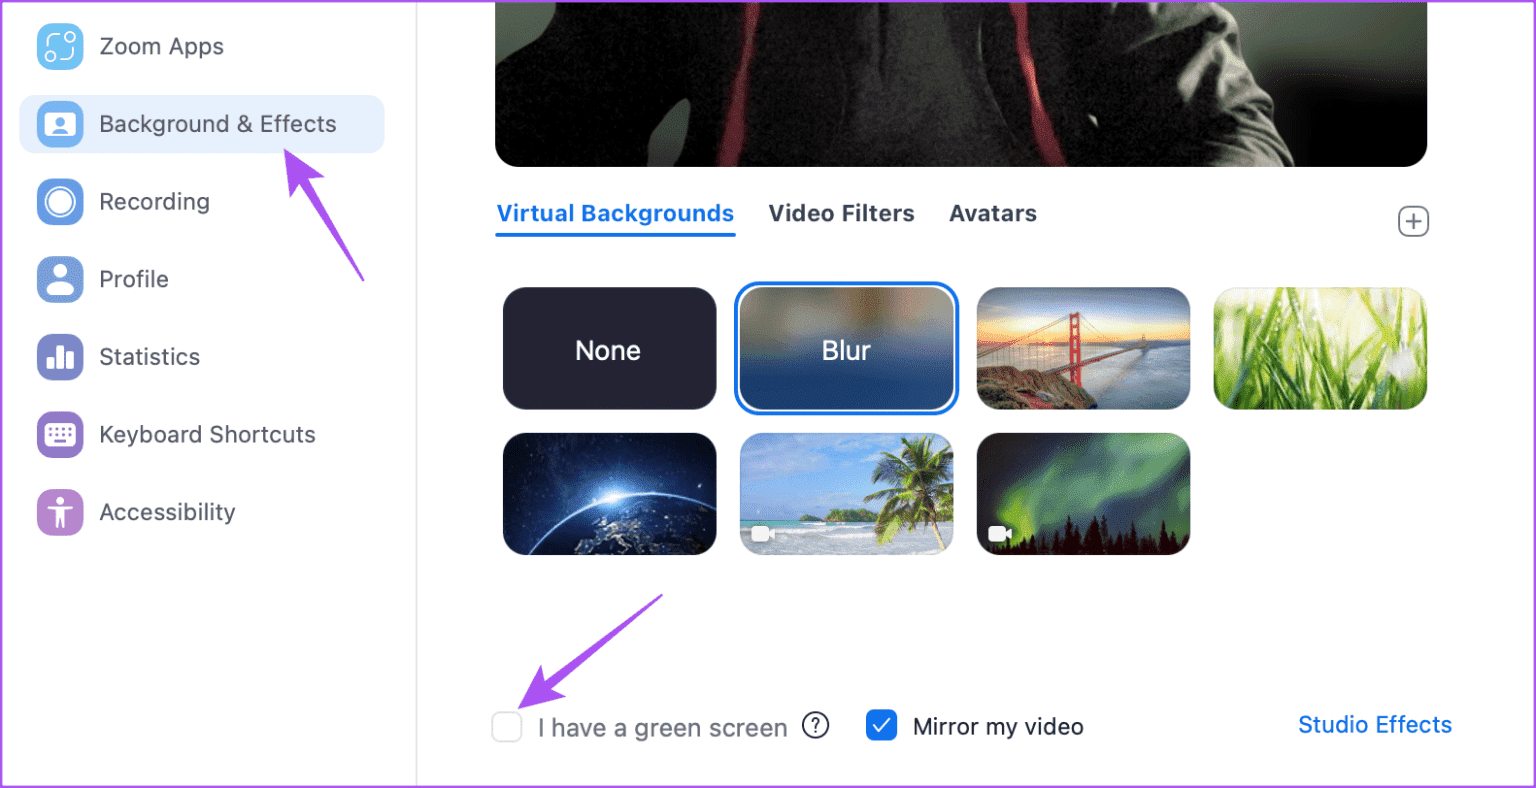Viewport: 1536px width, 788px height.
Task: Click the Background & Effects sidebar icon
Action: 60,124
